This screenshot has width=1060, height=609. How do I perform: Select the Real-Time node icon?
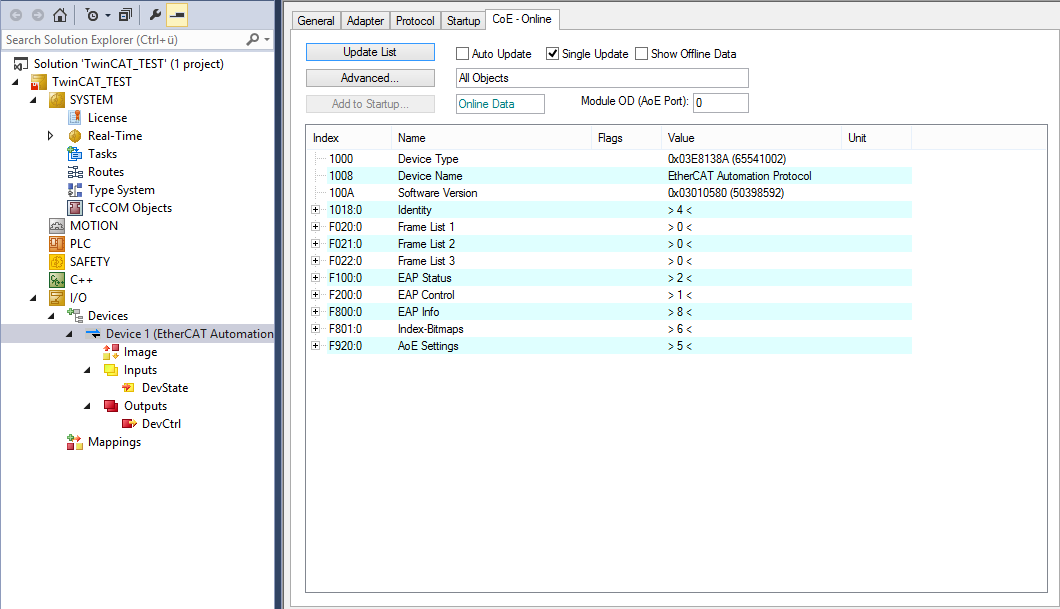75,136
